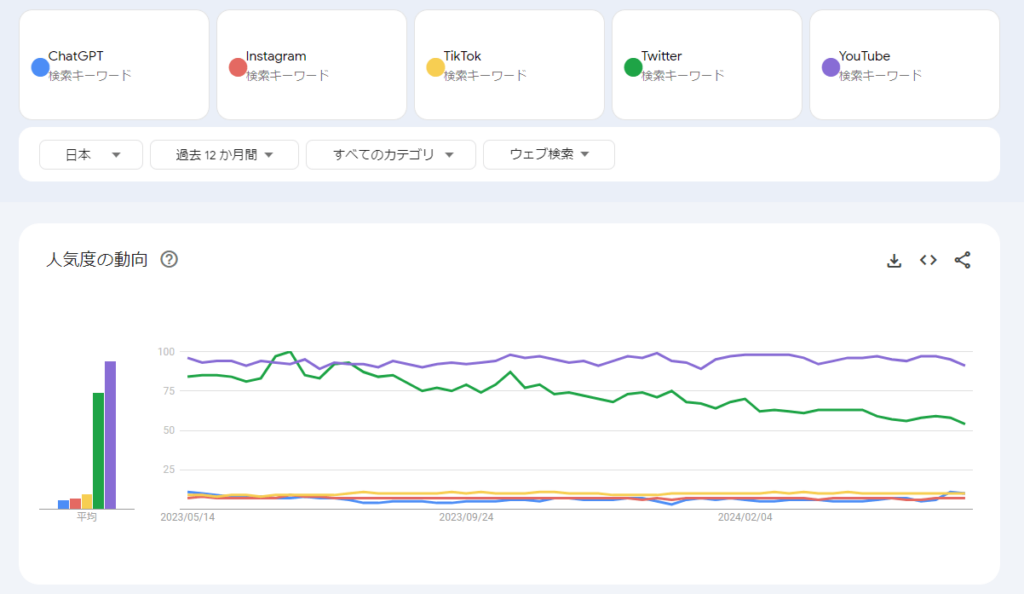Select the ChatGPT search term card
Screen dimensions: 1024x594
click(x=114, y=65)
